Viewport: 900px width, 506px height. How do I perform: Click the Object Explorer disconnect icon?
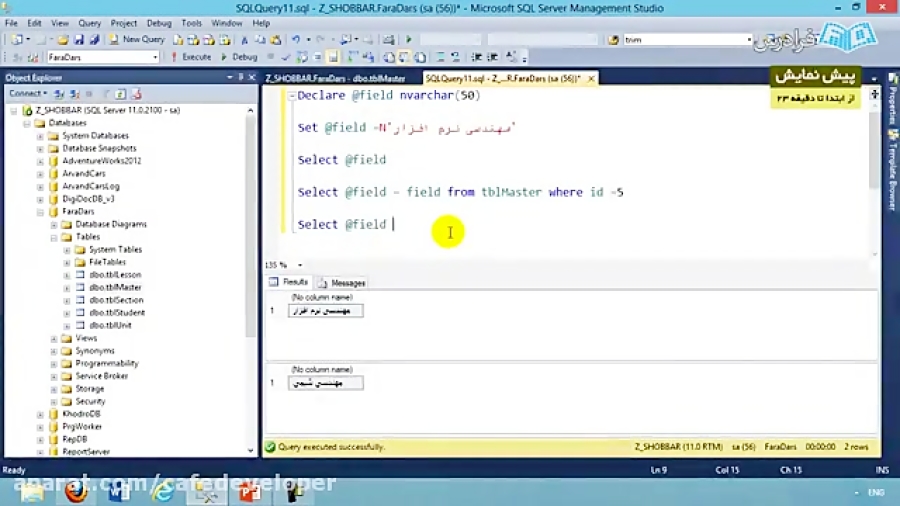pos(75,94)
